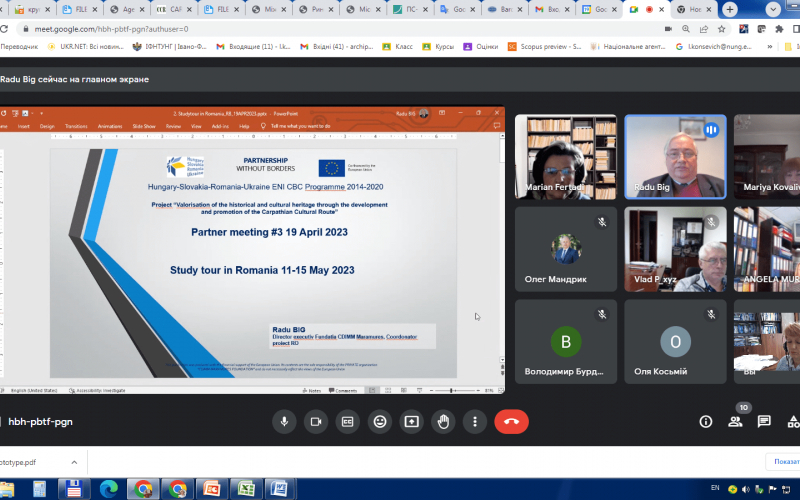This screenshot has height=500, width=800.
Task: Click the camera permission icon in address bar
Action: pos(668,29)
